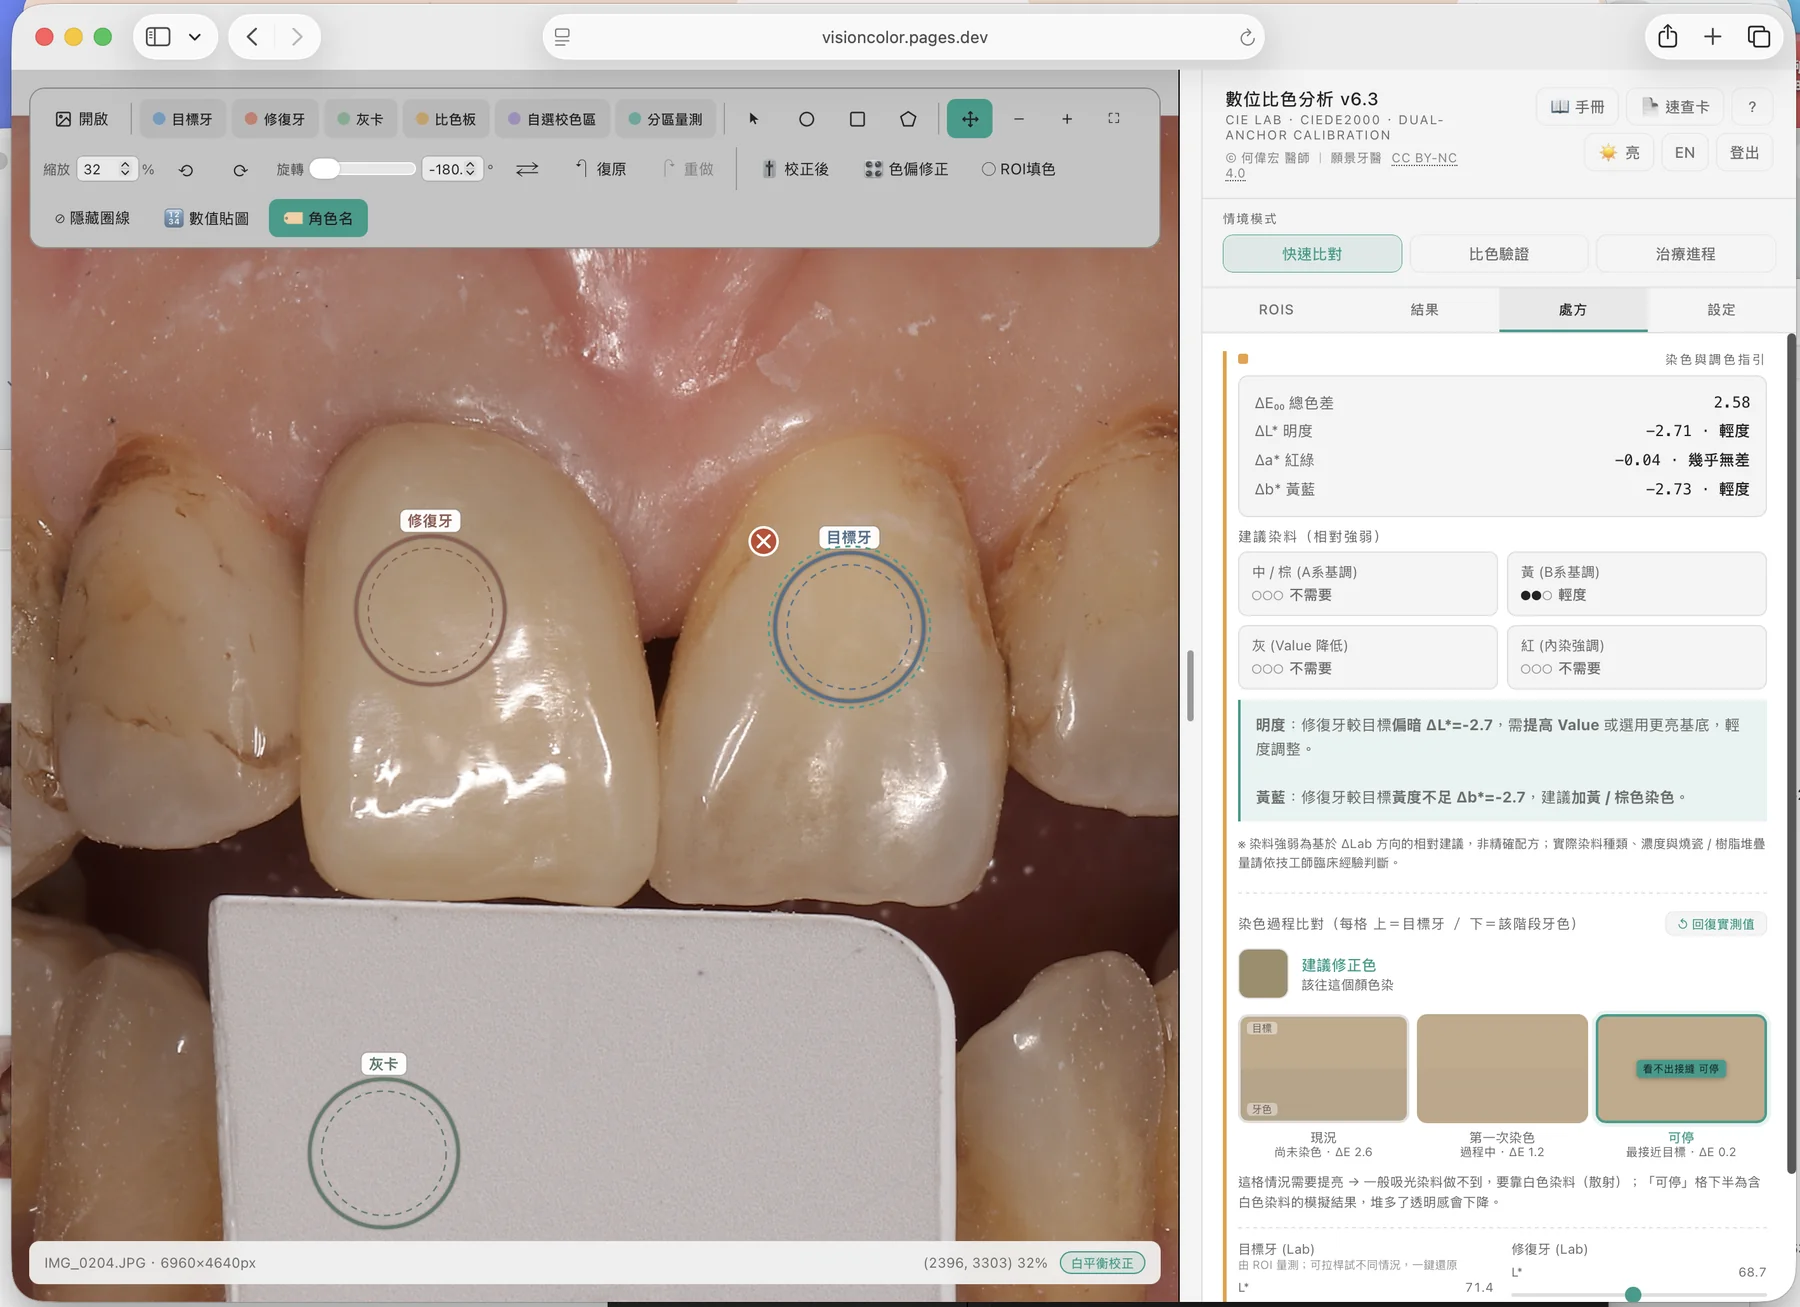Select the 灰卡 gray card ROI type

pyautogui.click(x=360, y=119)
